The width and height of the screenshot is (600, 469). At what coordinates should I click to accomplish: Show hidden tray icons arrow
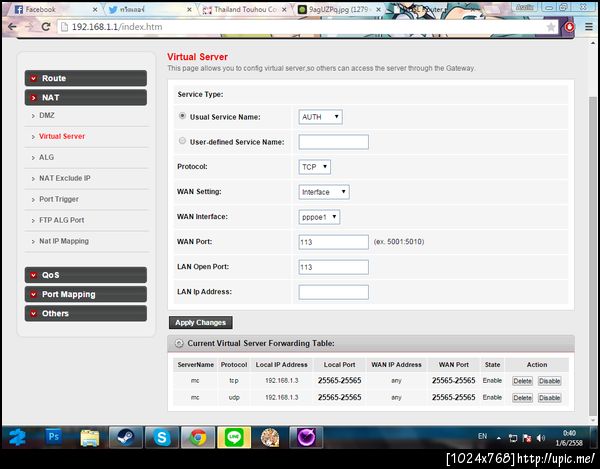[x=499, y=438]
